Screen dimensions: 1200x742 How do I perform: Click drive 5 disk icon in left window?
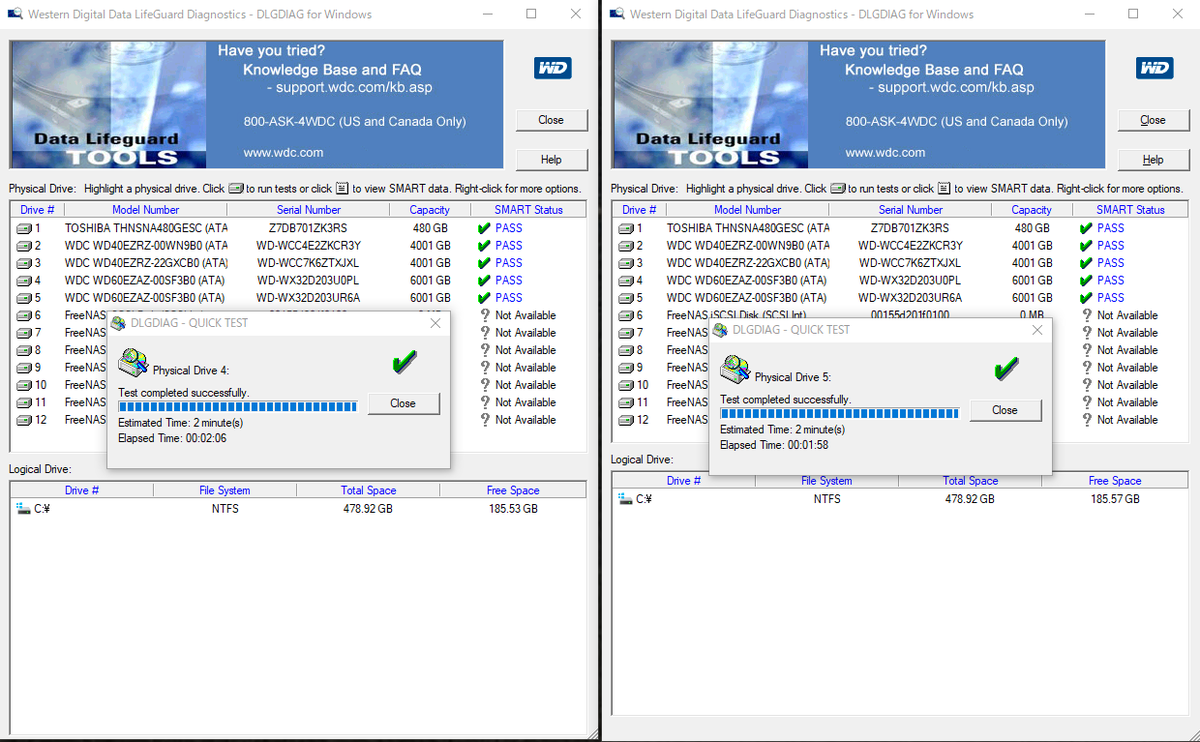[x=24, y=298]
